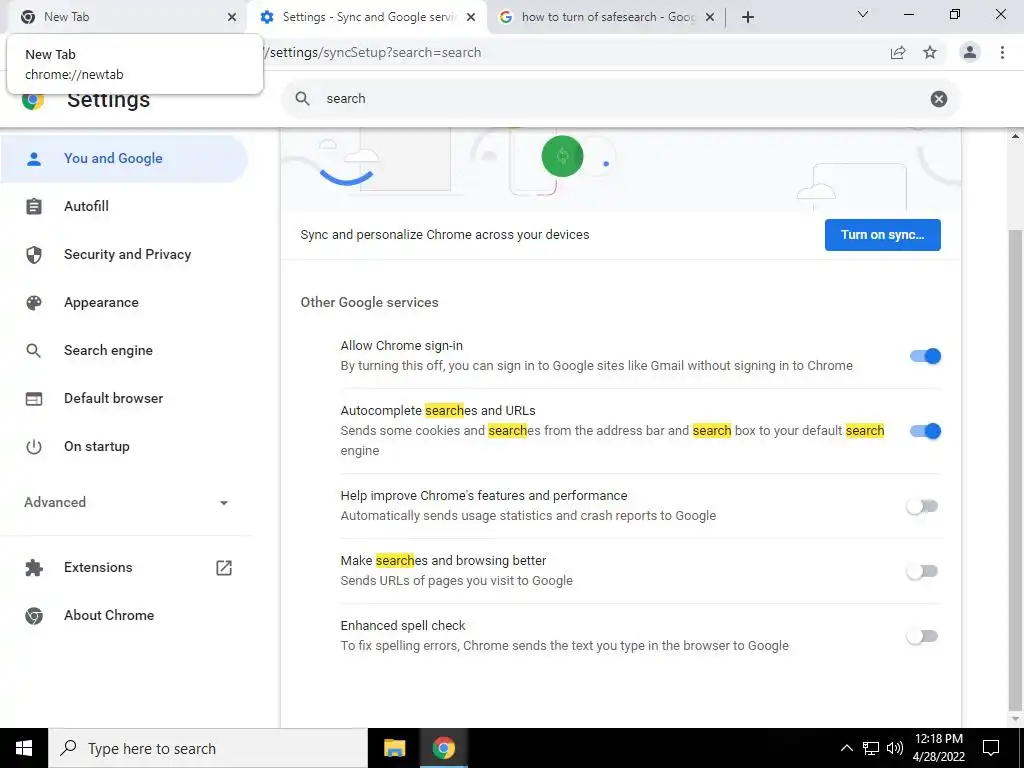Open Autofill settings
This screenshot has width=1024, height=768.
[124, 206]
